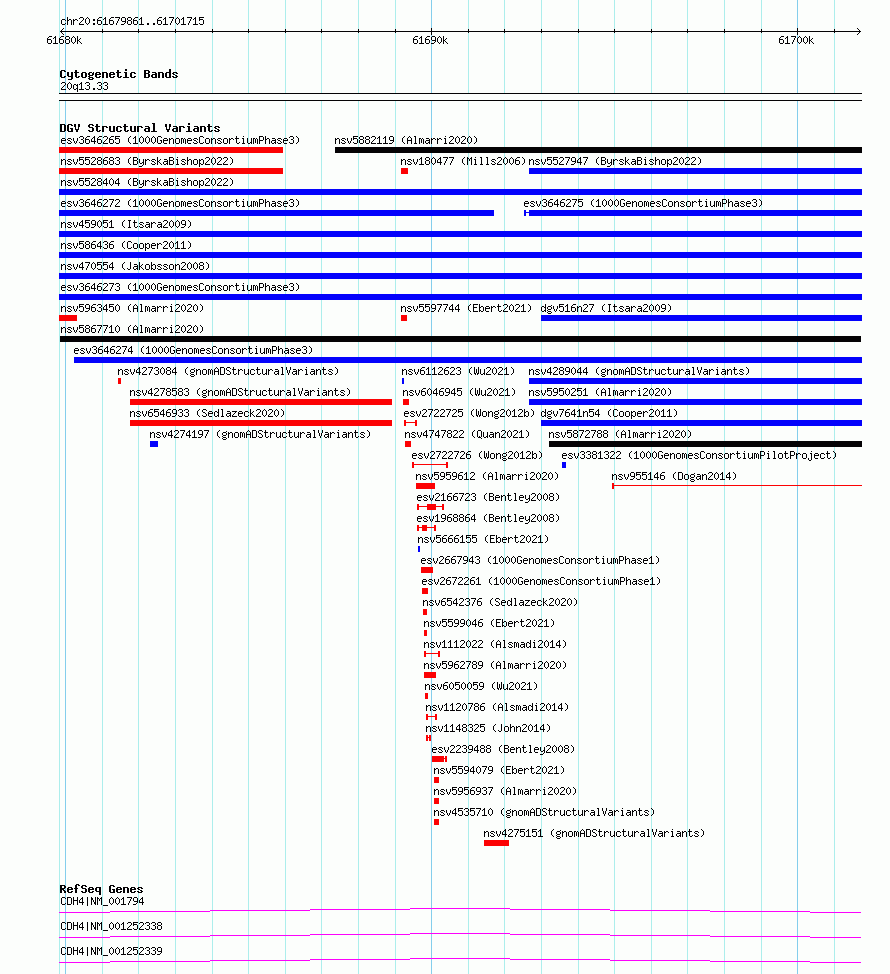Screen dimensions: 890x974
Task: Click nsv6546933 (Sedlazeck2020) label
Action: point(207,414)
